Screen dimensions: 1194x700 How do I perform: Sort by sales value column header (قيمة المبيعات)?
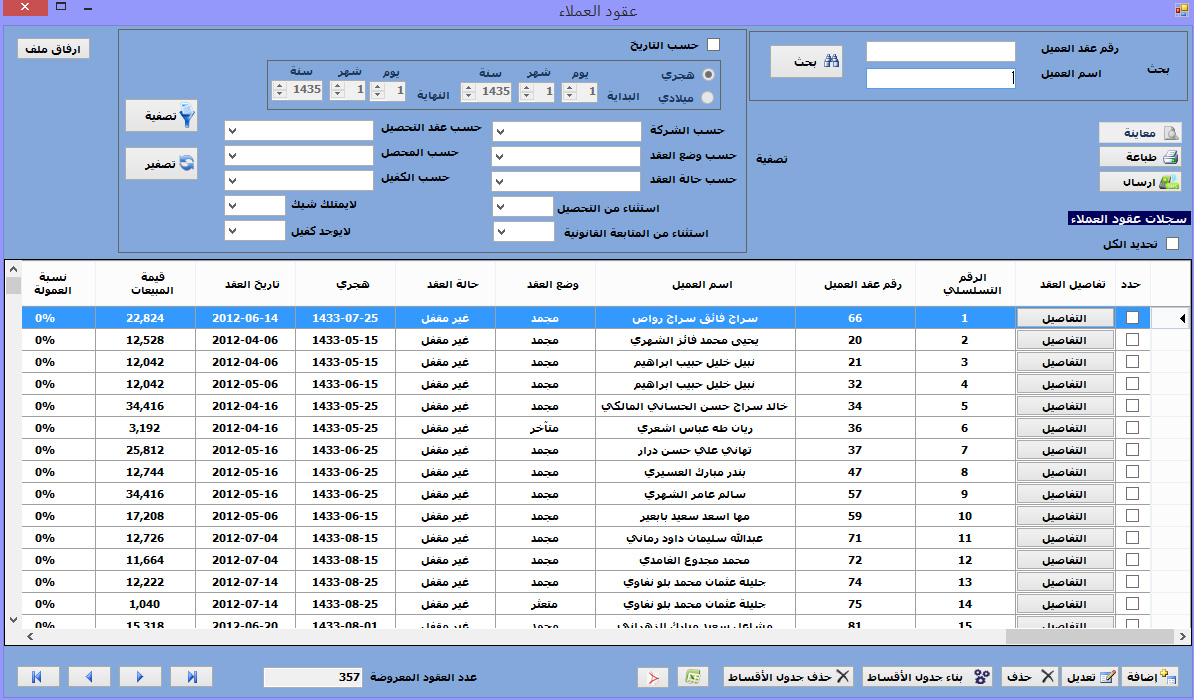click(147, 283)
